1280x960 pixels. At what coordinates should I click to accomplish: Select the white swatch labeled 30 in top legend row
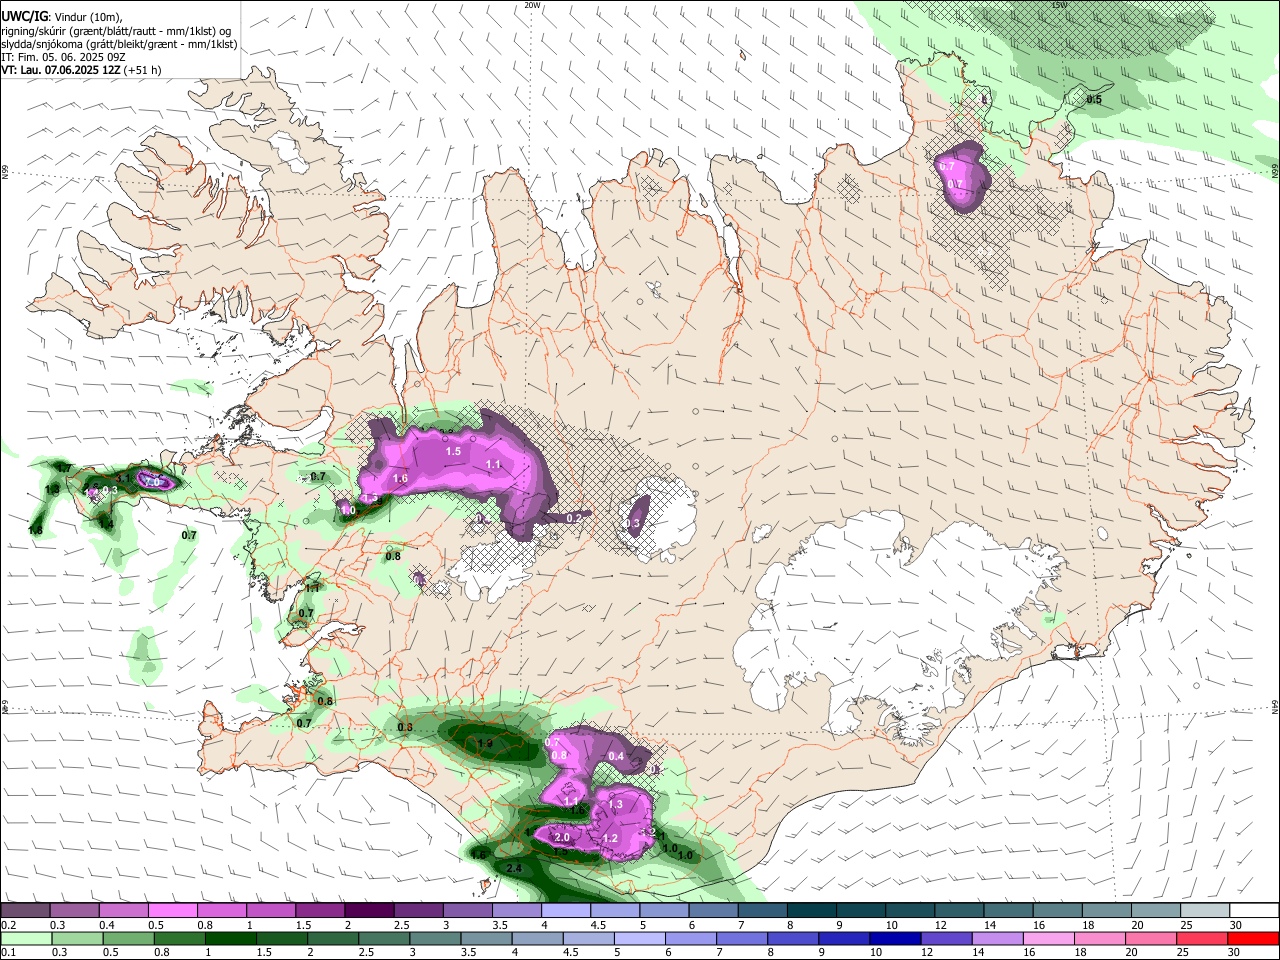[1254, 911]
